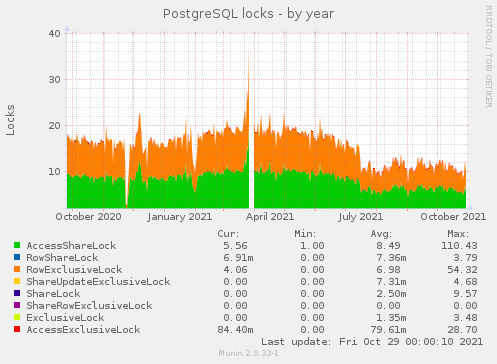Click the dark blue ShareLock color swatch

[17, 293]
